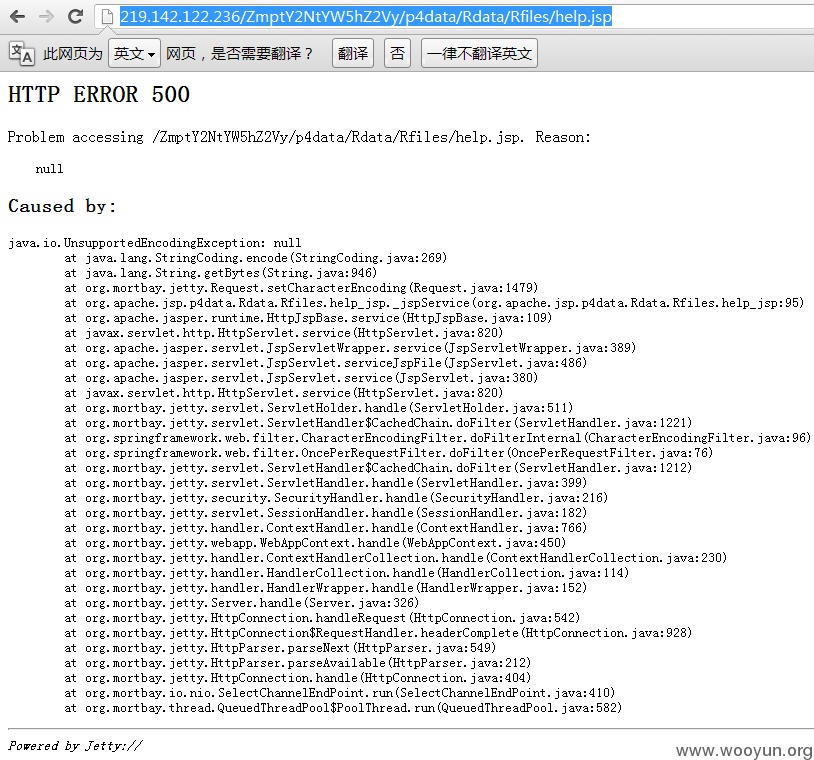This screenshot has height=760, width=814.
Task: Click the SecurityHandler.handle trace line
Action: pyautogui.click(x=336, y=499)
